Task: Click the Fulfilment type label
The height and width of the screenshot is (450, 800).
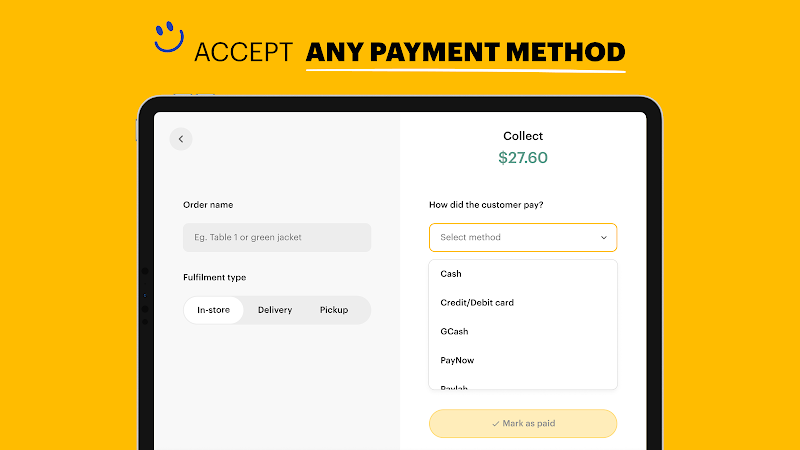Action: [215, 278]
